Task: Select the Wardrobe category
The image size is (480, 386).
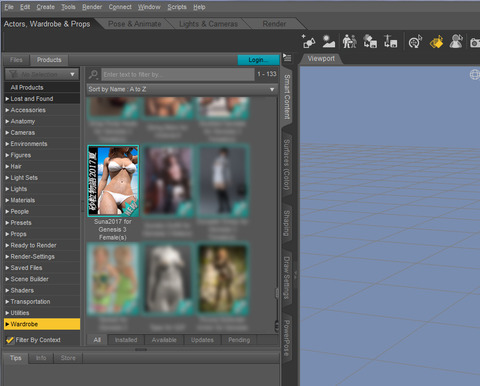Action: (x=42, y=324)
